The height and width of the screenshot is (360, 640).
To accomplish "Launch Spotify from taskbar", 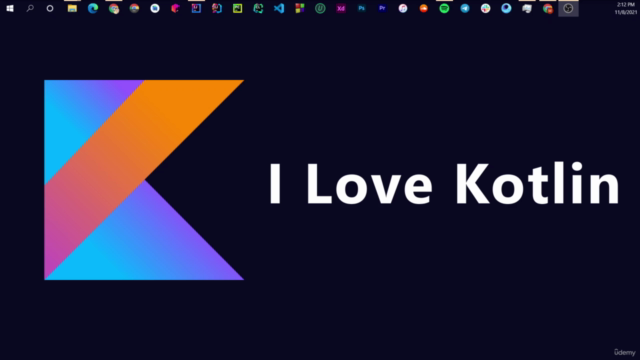I will coord(444,8).
